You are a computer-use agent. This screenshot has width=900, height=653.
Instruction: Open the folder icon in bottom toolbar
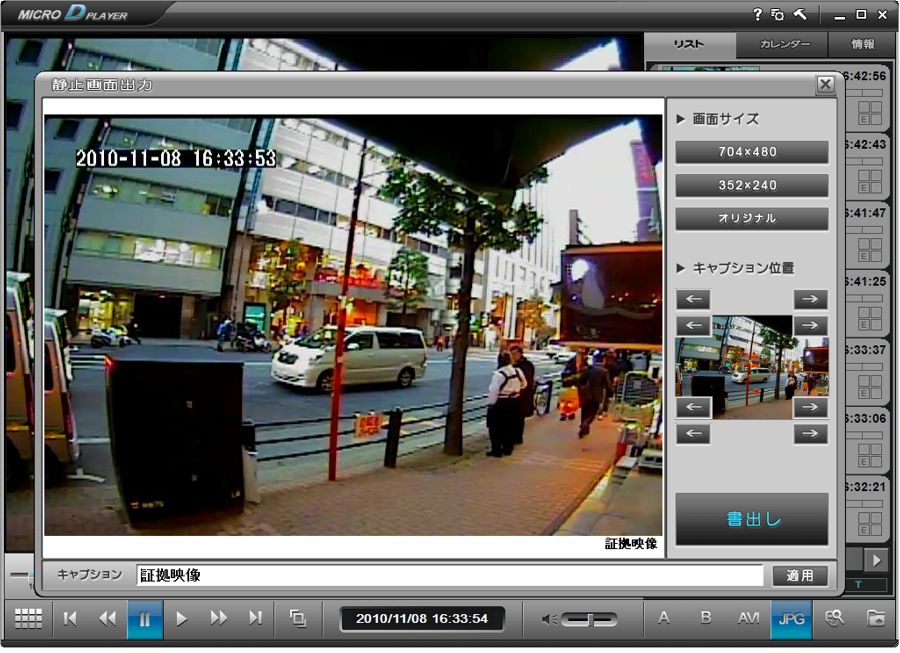(x=876, y=619)
